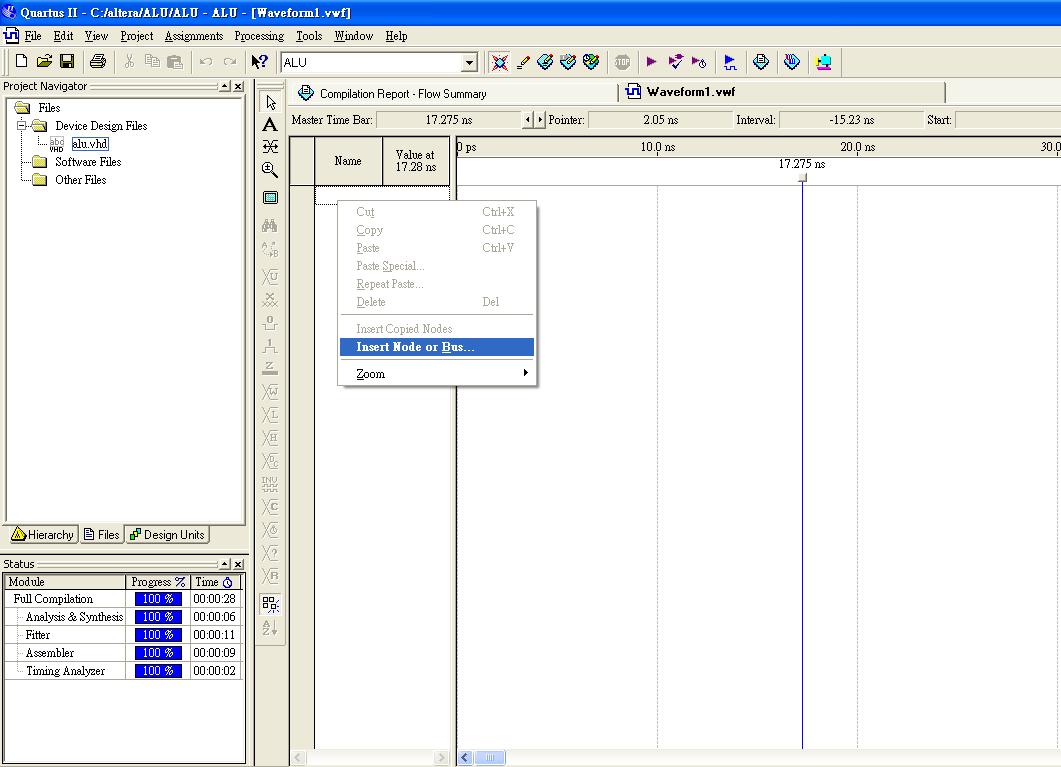The image size is (1061, 767).
Task: Click the master time bar handle
Action: (x=802, y=178)
